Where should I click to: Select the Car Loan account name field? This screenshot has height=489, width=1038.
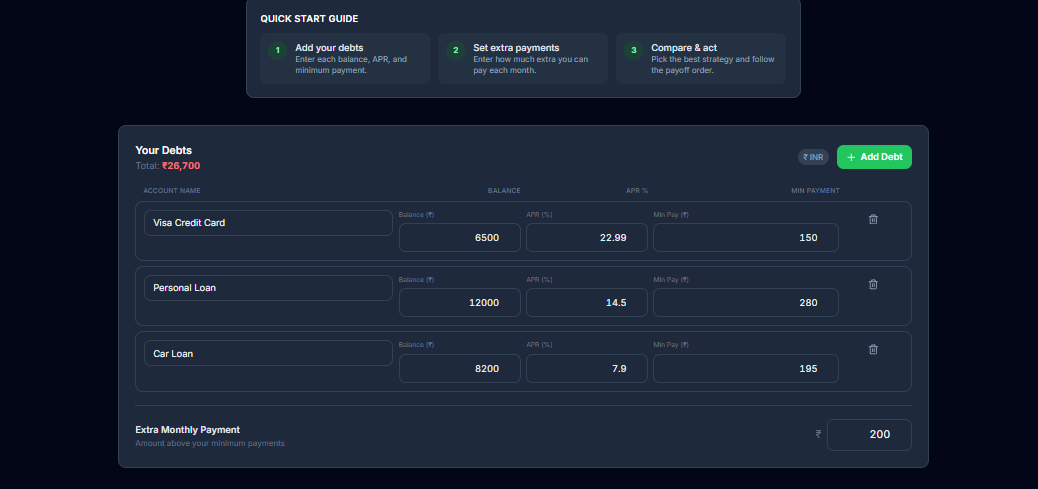(x=268, y=353)
